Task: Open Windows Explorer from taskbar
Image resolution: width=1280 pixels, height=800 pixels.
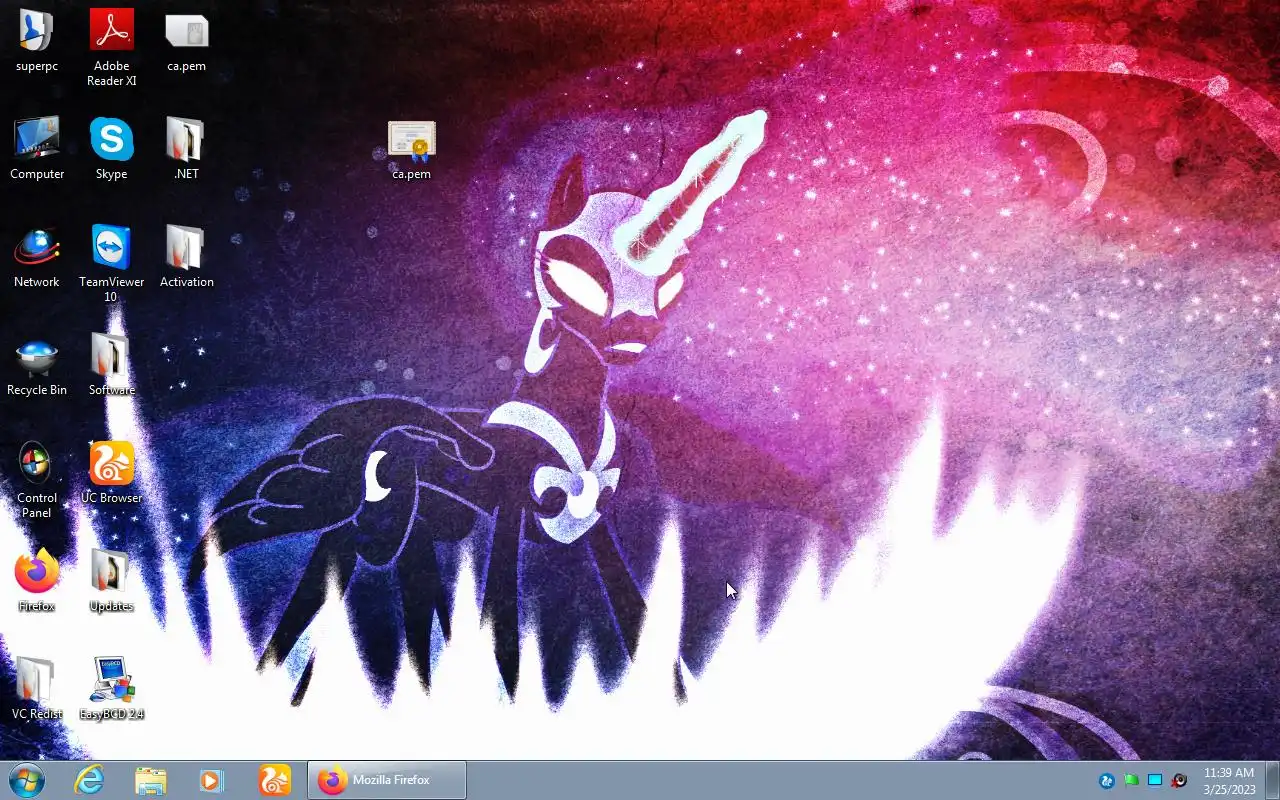Action: click(151, 780)
